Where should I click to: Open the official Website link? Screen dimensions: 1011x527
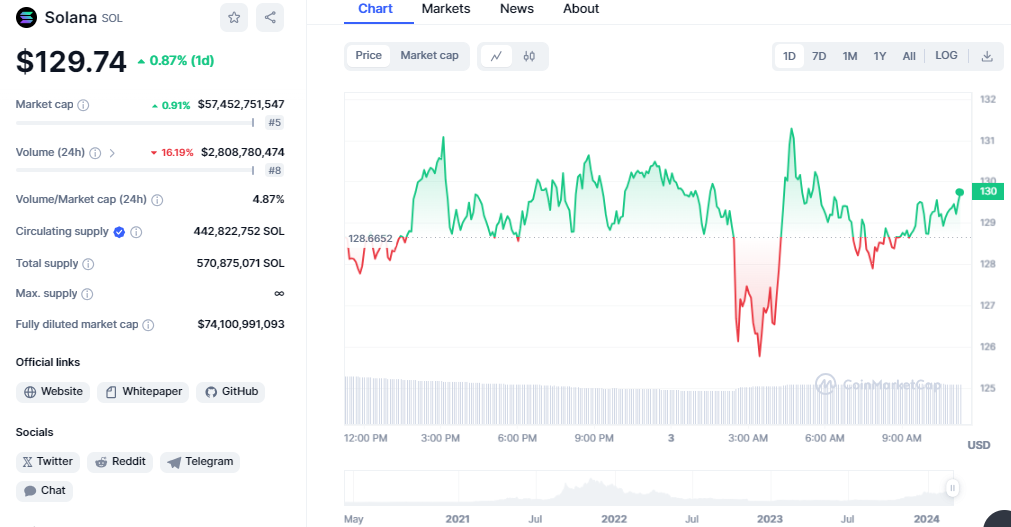click(53, 392)
